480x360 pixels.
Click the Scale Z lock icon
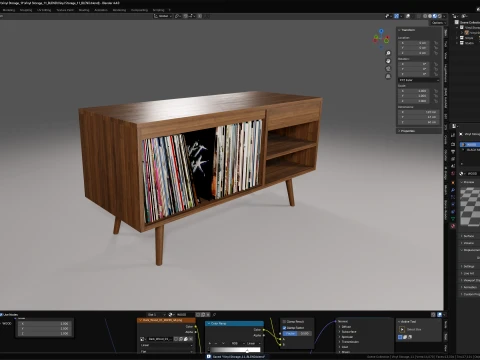point(436,101)
